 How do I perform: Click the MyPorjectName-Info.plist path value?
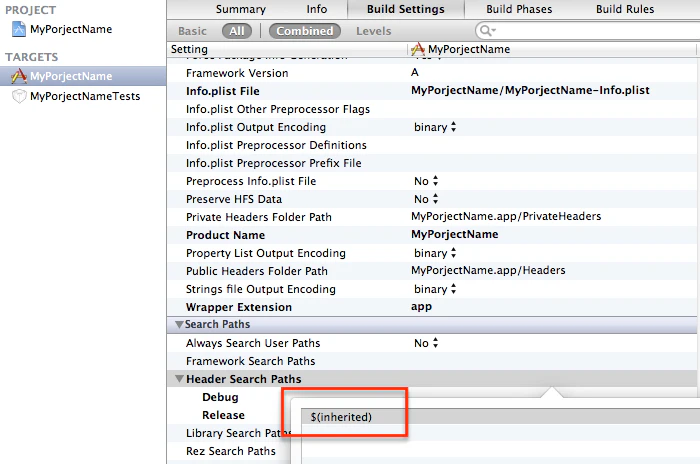(x=530, y=90)
